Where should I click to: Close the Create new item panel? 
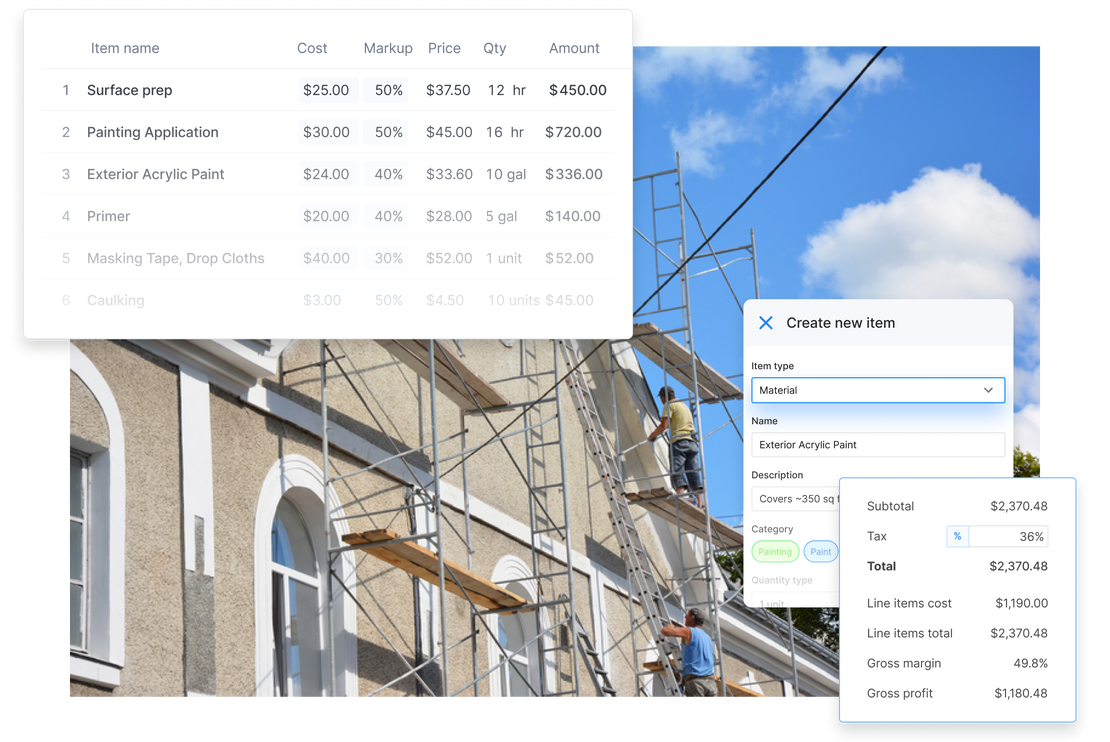click(765, 323)
